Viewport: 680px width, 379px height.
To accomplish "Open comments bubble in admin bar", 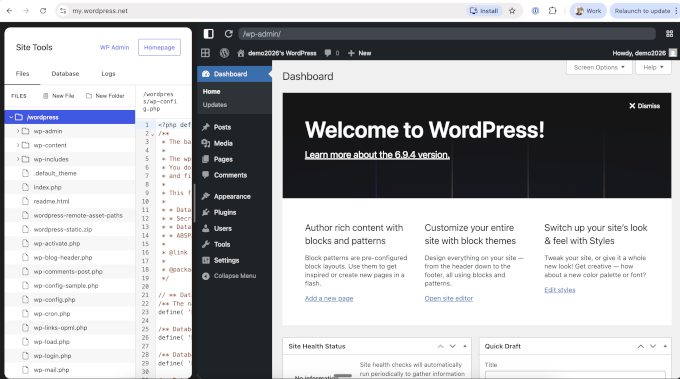I will [x=332, y=53].
